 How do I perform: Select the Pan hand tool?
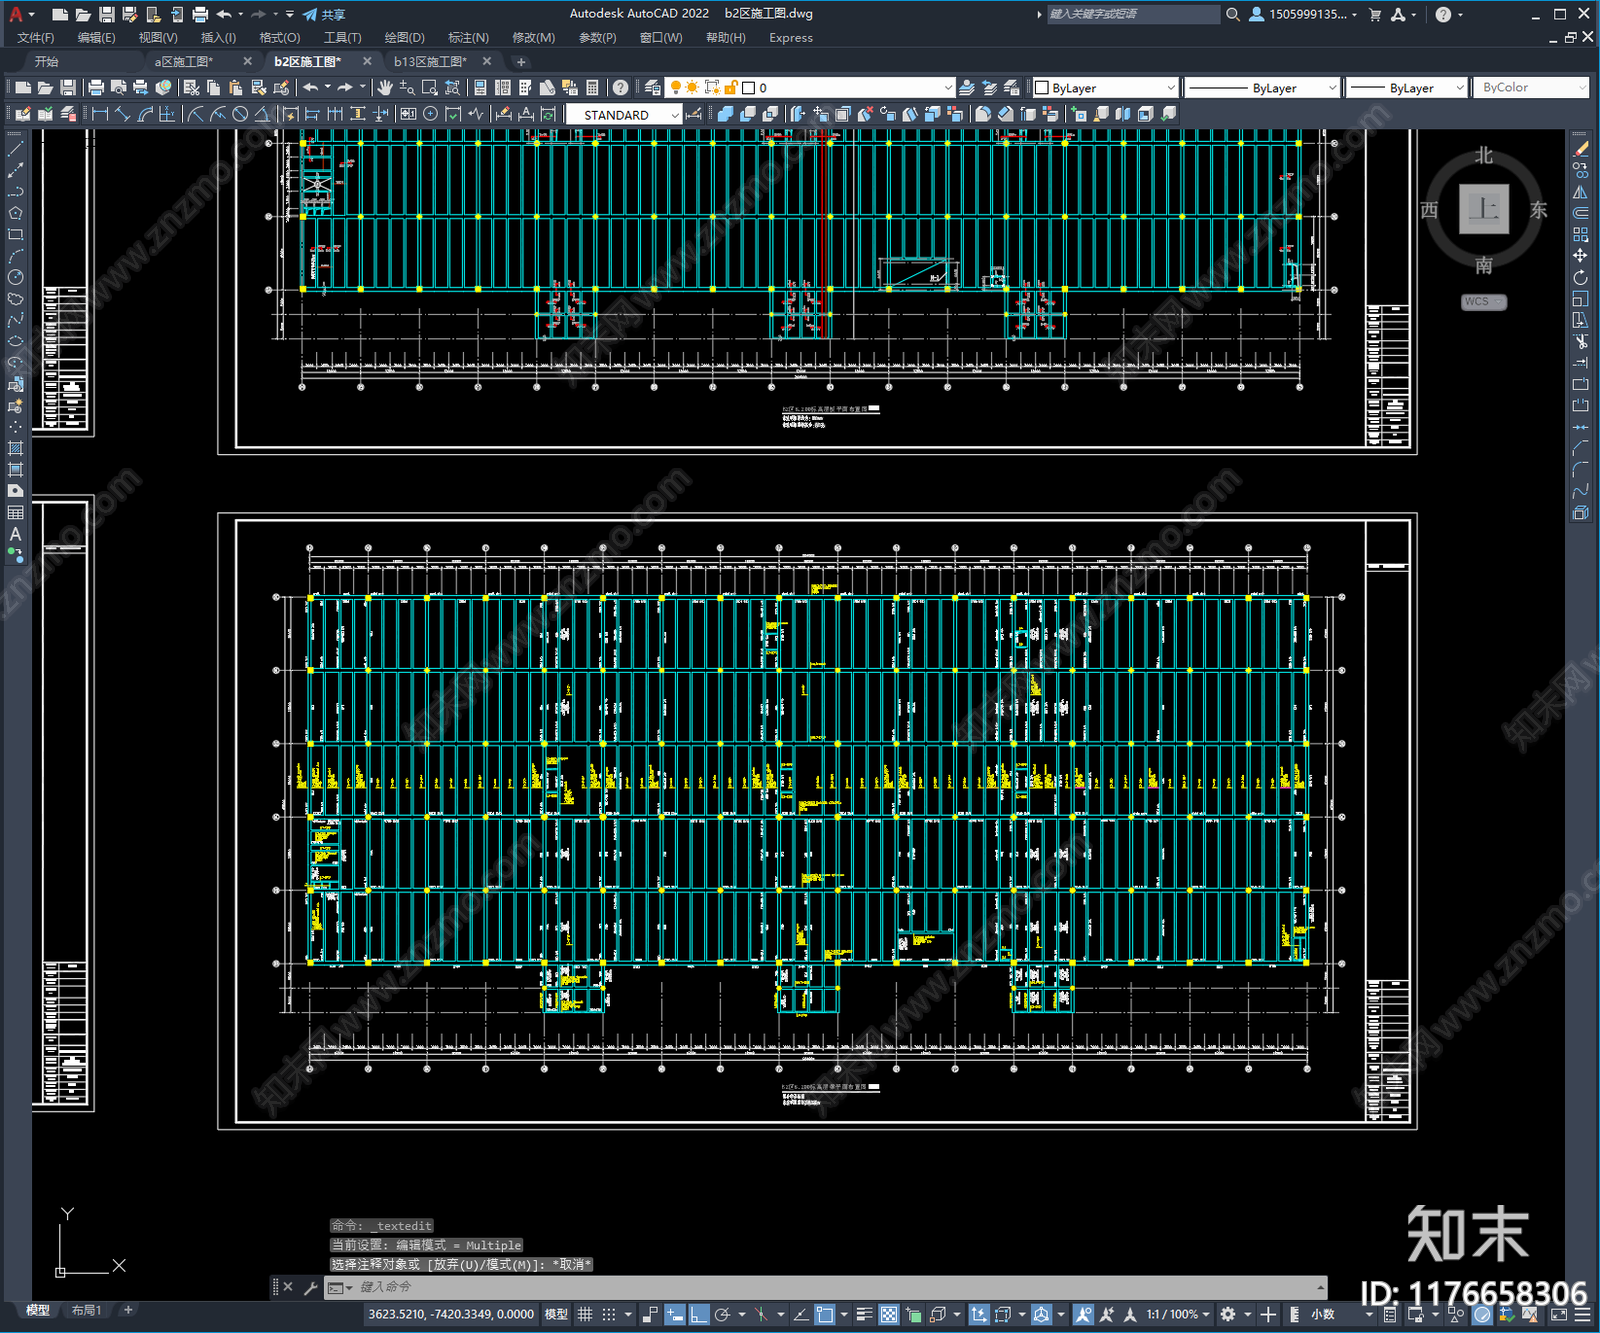point(385,88)
